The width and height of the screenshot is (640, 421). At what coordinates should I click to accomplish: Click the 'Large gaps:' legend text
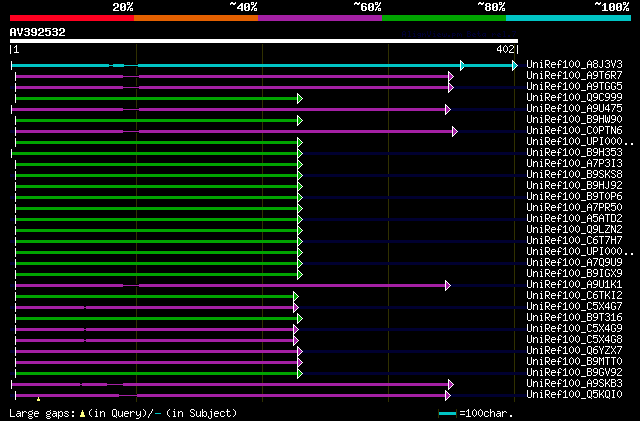(x=42, y=413)
